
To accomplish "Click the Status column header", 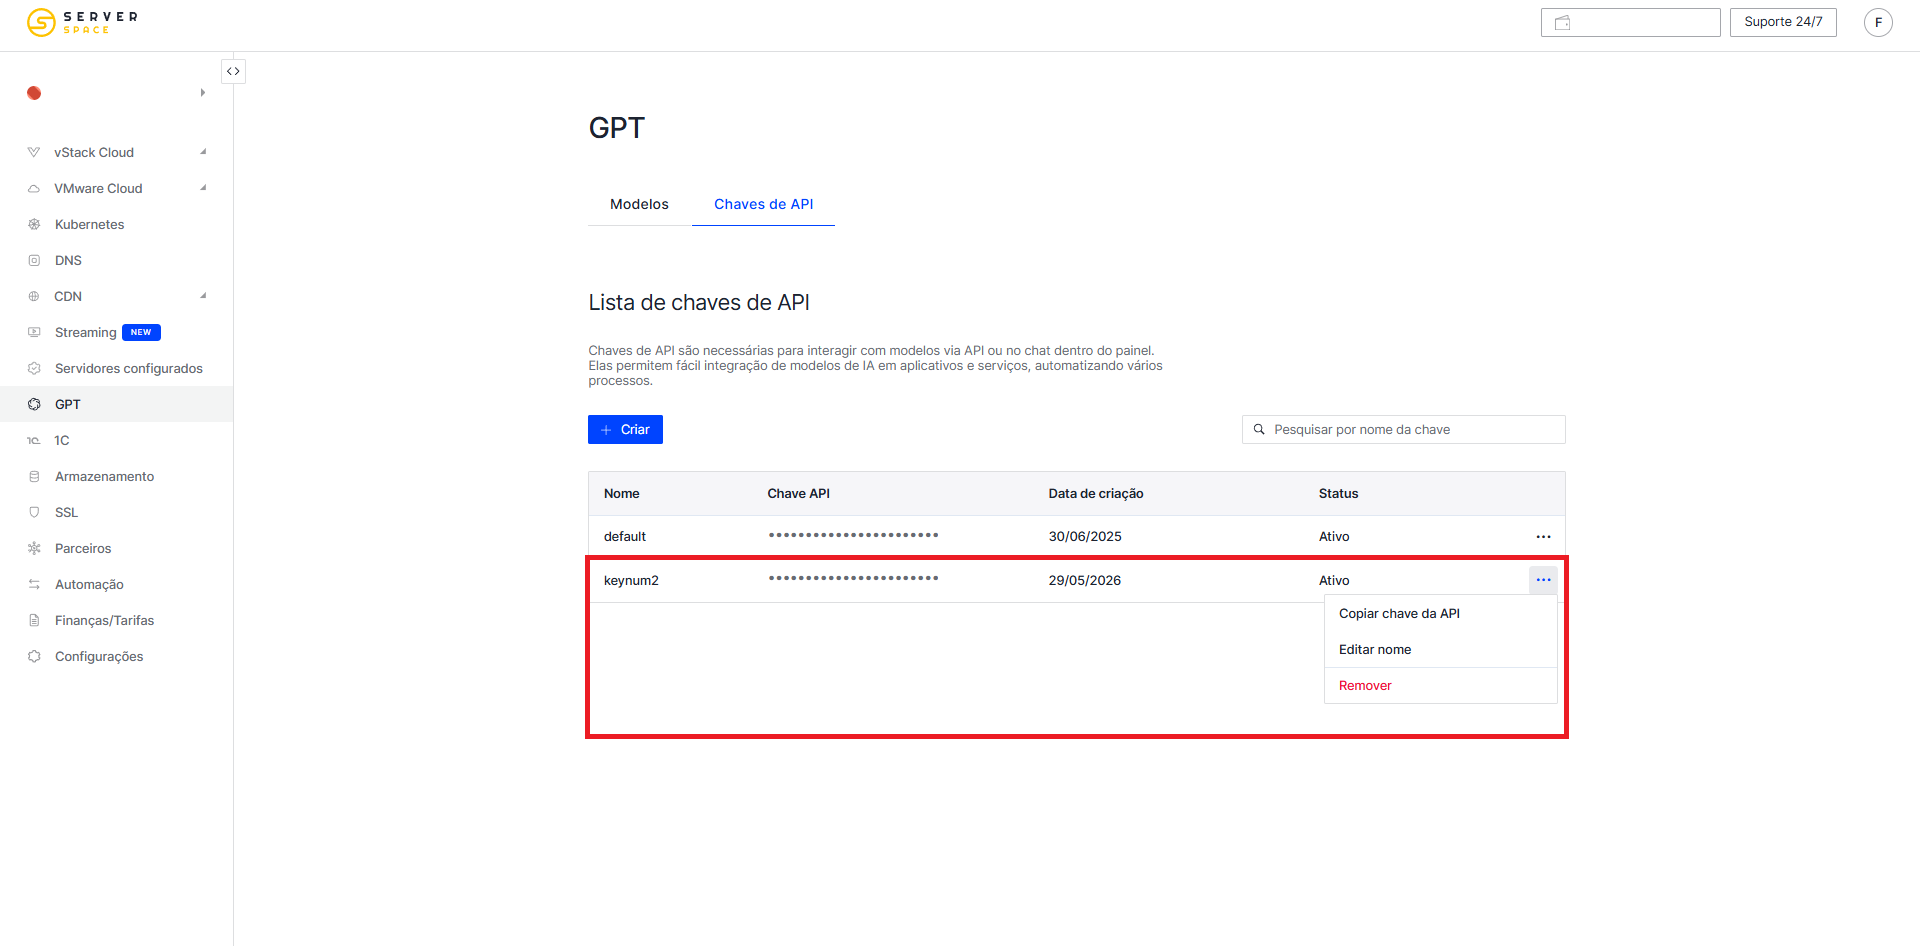I will pos(1338,494).
